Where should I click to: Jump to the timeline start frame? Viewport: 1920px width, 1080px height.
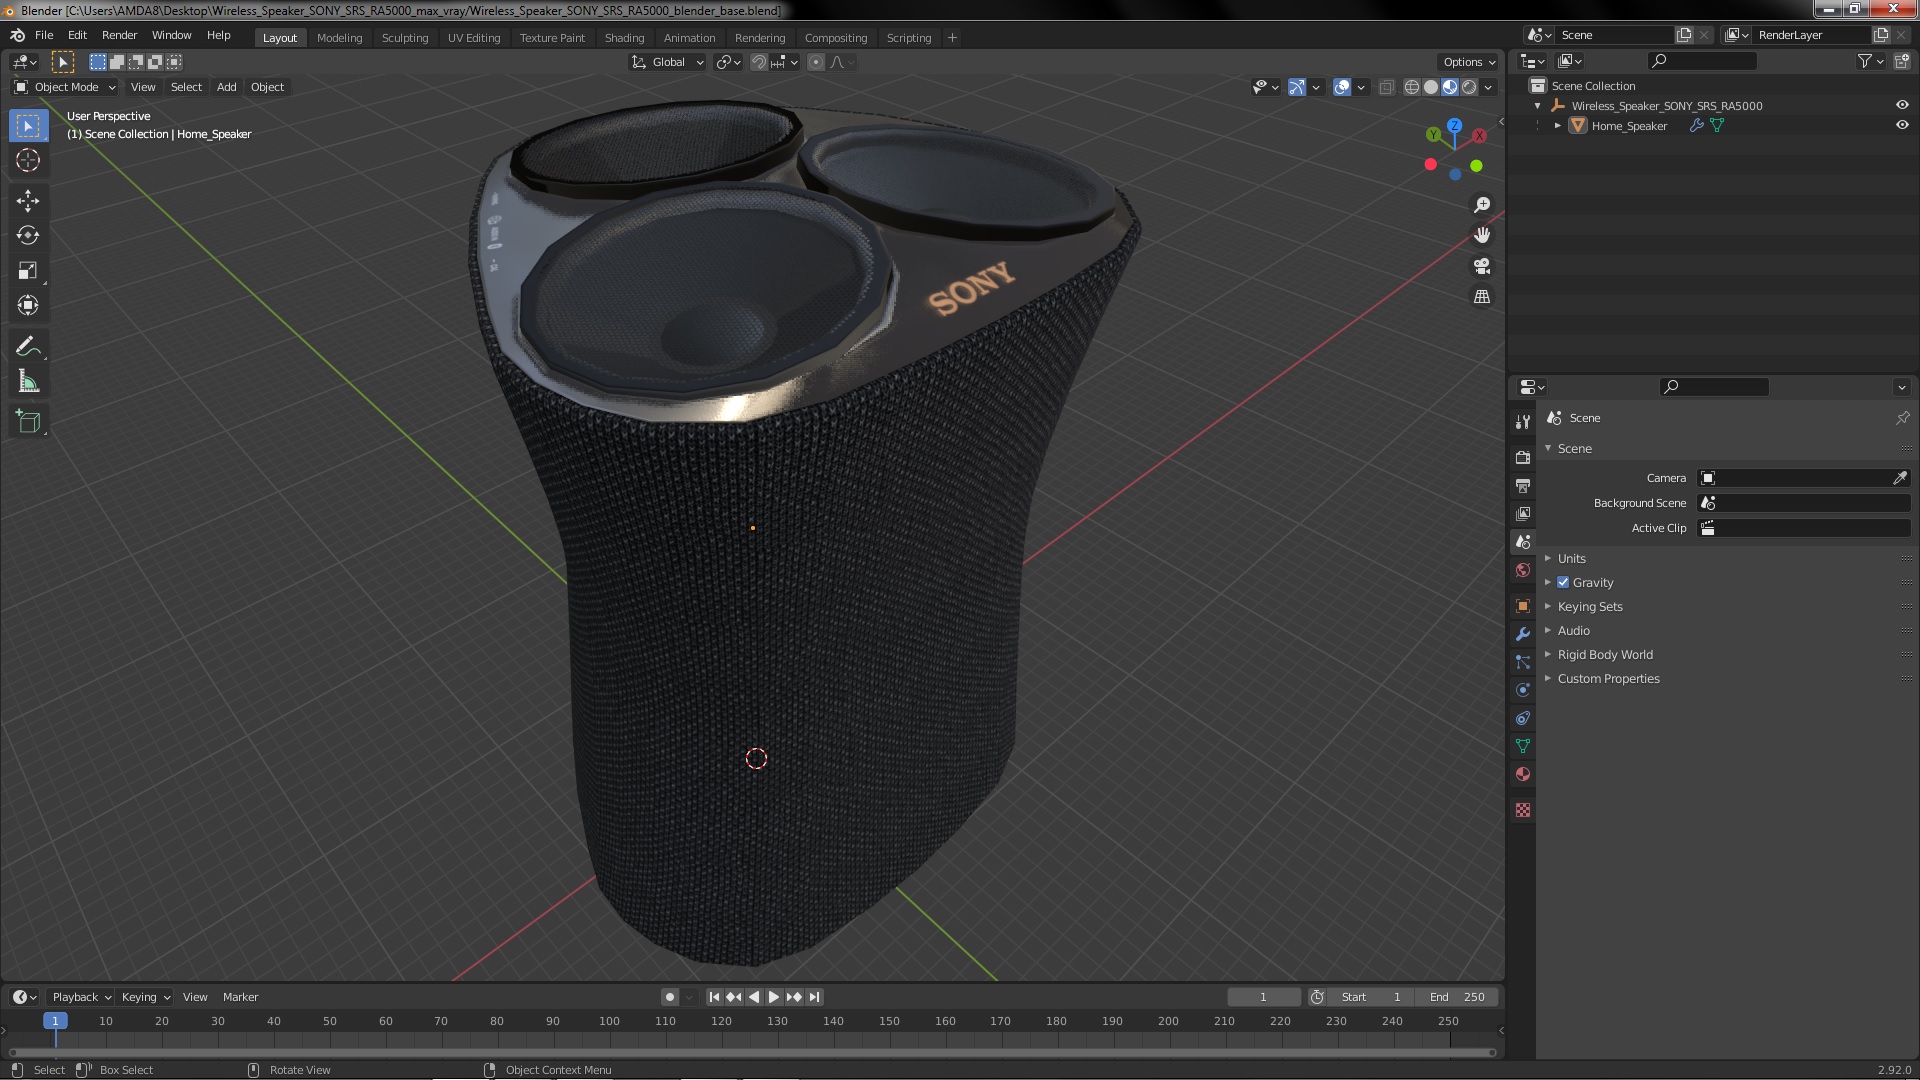pos(714,997)
